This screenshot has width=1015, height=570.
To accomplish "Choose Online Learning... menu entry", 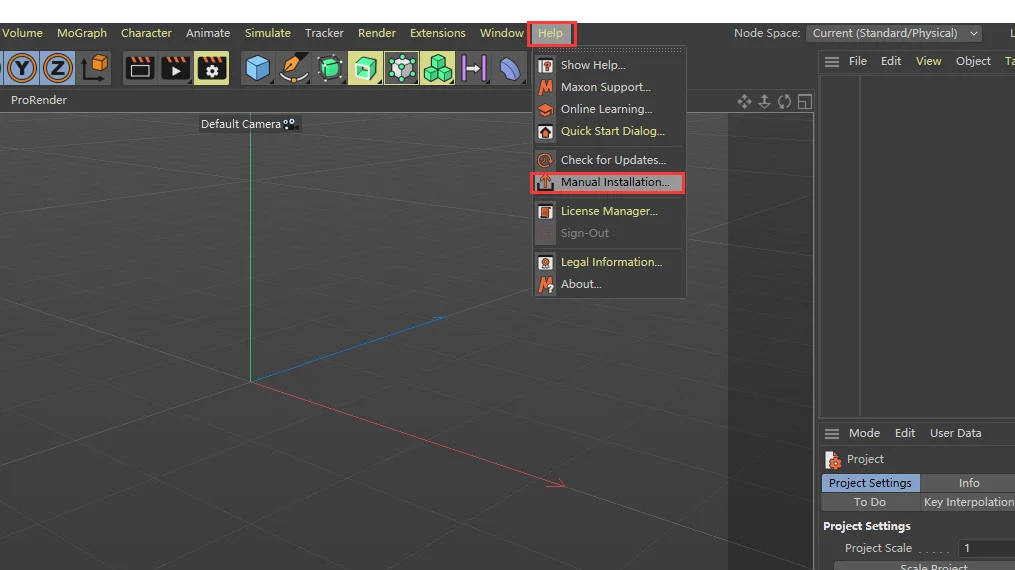I will [x=608, y=109].
